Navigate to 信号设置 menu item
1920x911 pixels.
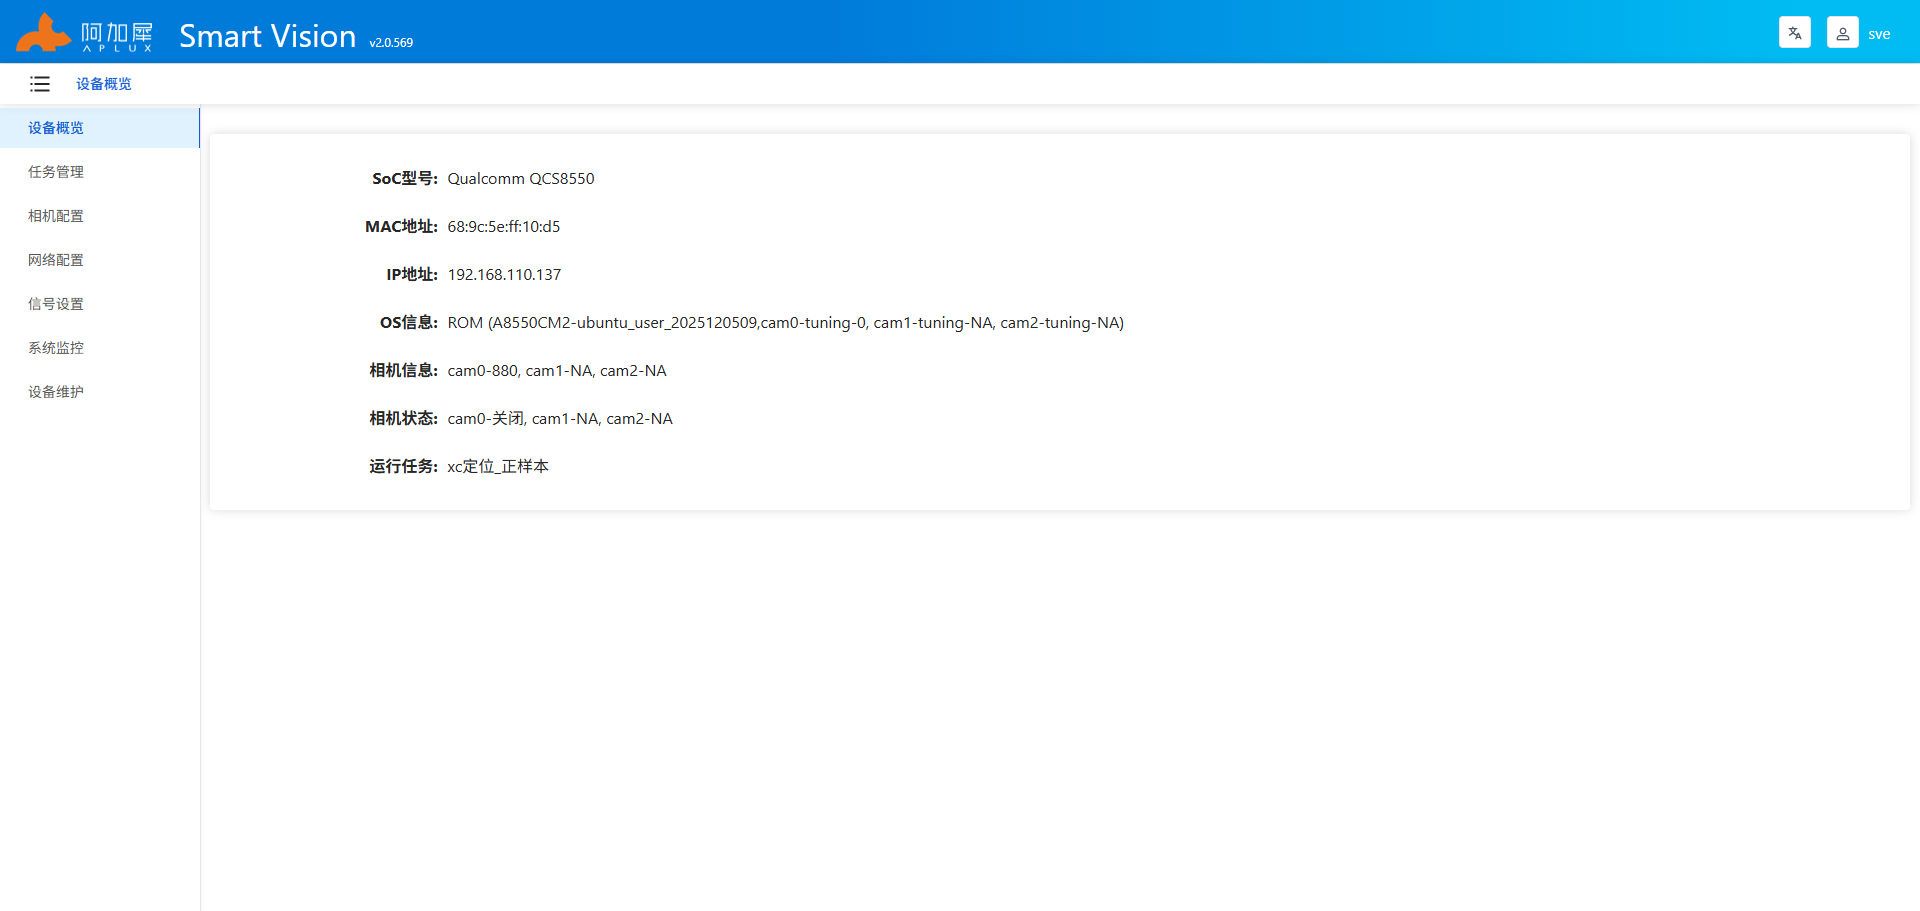pos(56,304)
